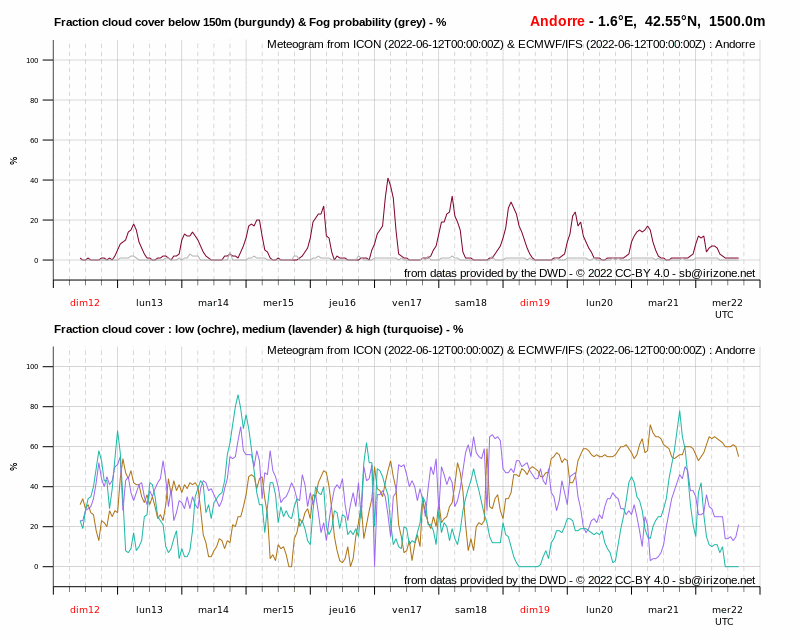The height and width of the screenshot is (640, 800).
Task: Click 'ven17' label under the bottom chart
Action: [x=407, y=609]
